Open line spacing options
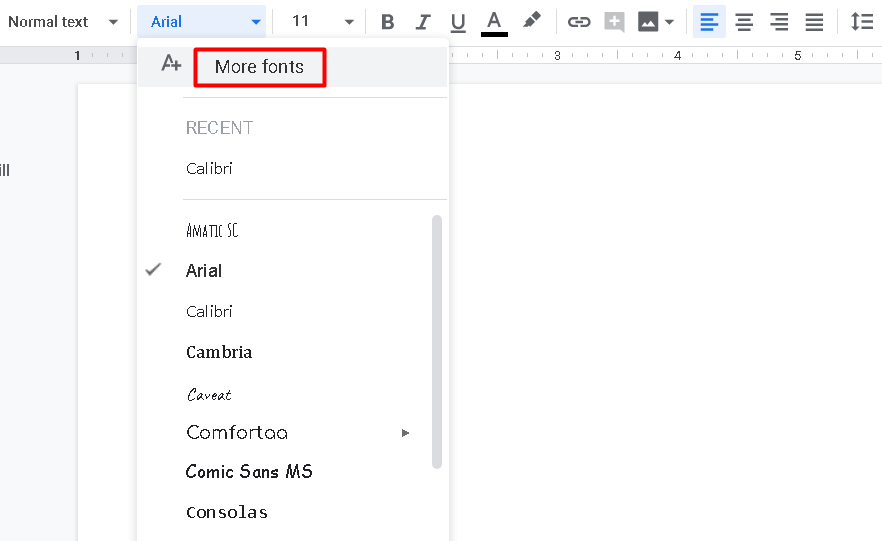 click(x=862, y=22)
